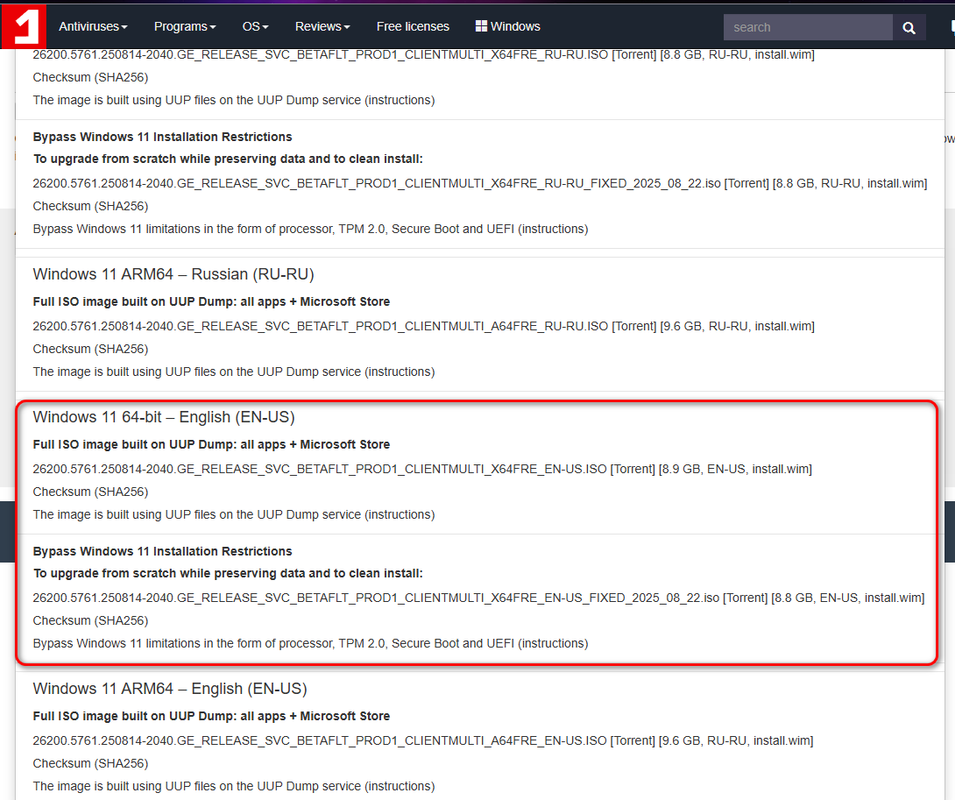Click Windows 11 64-bit – English (EN-US) heading
The height and width of the screenshot is (800, 955).
point(164,417)
